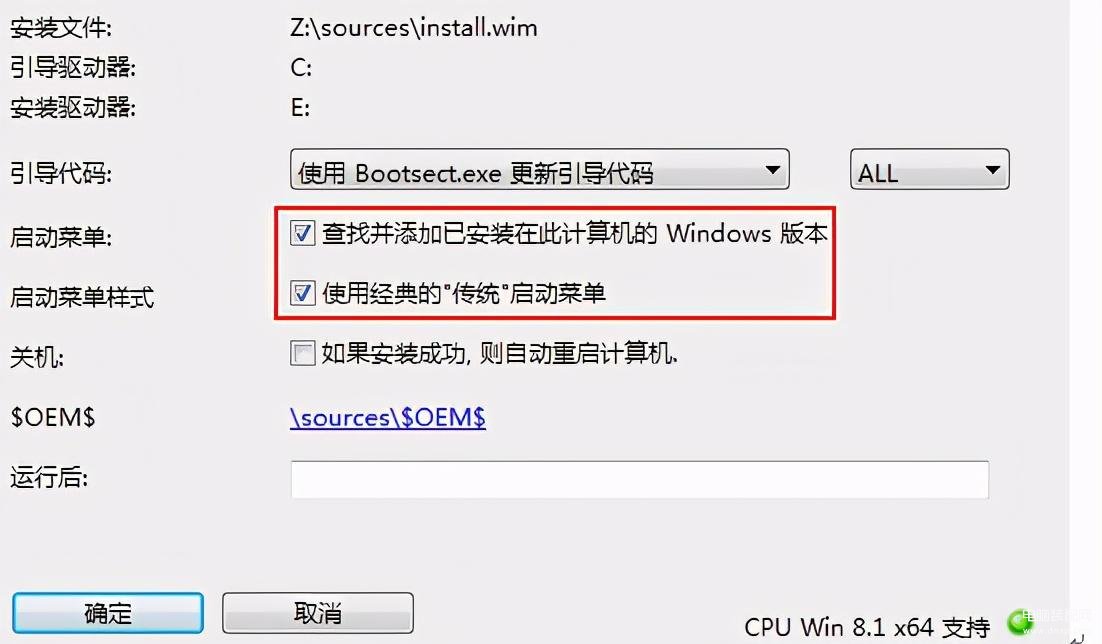Focus the 运行后 text field
The height and width of the screenshot is (644, 1102).
pos(640,479)
